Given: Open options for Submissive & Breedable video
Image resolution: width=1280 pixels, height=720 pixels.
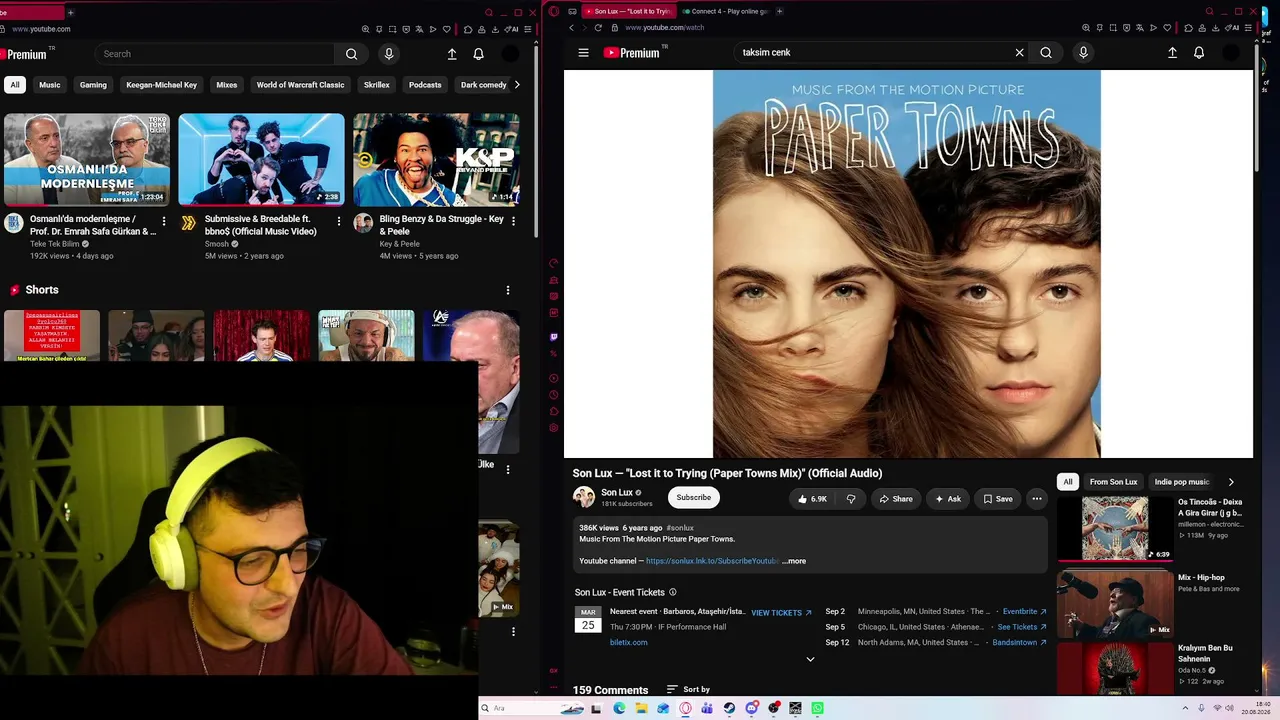Looking at the screenshot, I should point(338,221).
